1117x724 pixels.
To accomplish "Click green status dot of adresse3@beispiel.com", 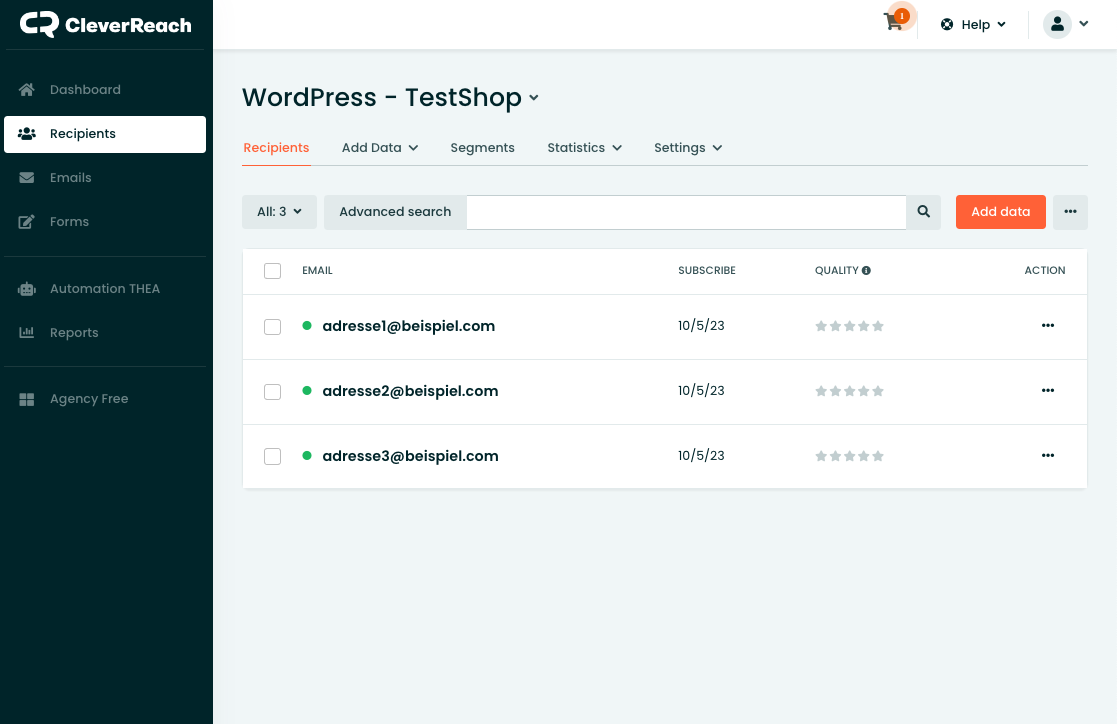I will point(307,455).
